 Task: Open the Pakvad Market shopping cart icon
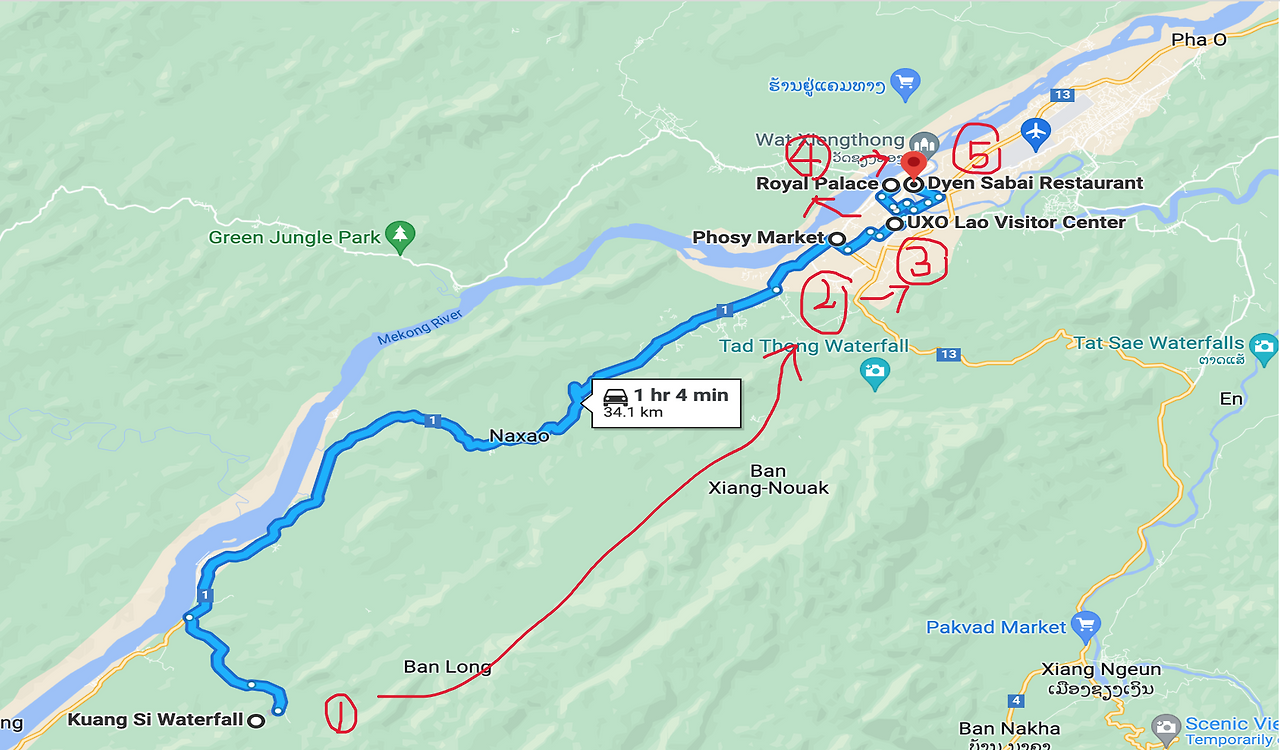pyautogui.click(x=1084, y=627)
